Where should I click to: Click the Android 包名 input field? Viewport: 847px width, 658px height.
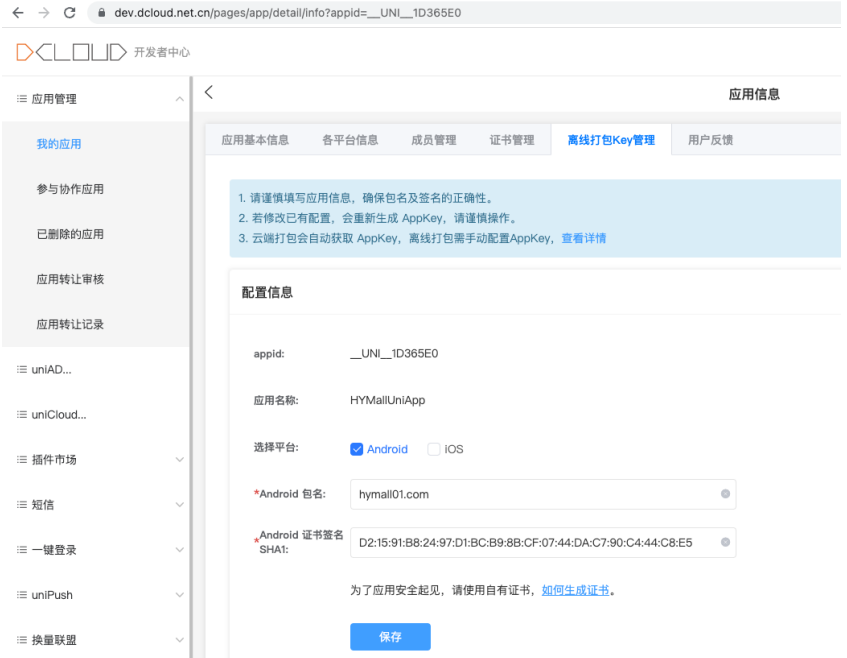click(543, 494)
